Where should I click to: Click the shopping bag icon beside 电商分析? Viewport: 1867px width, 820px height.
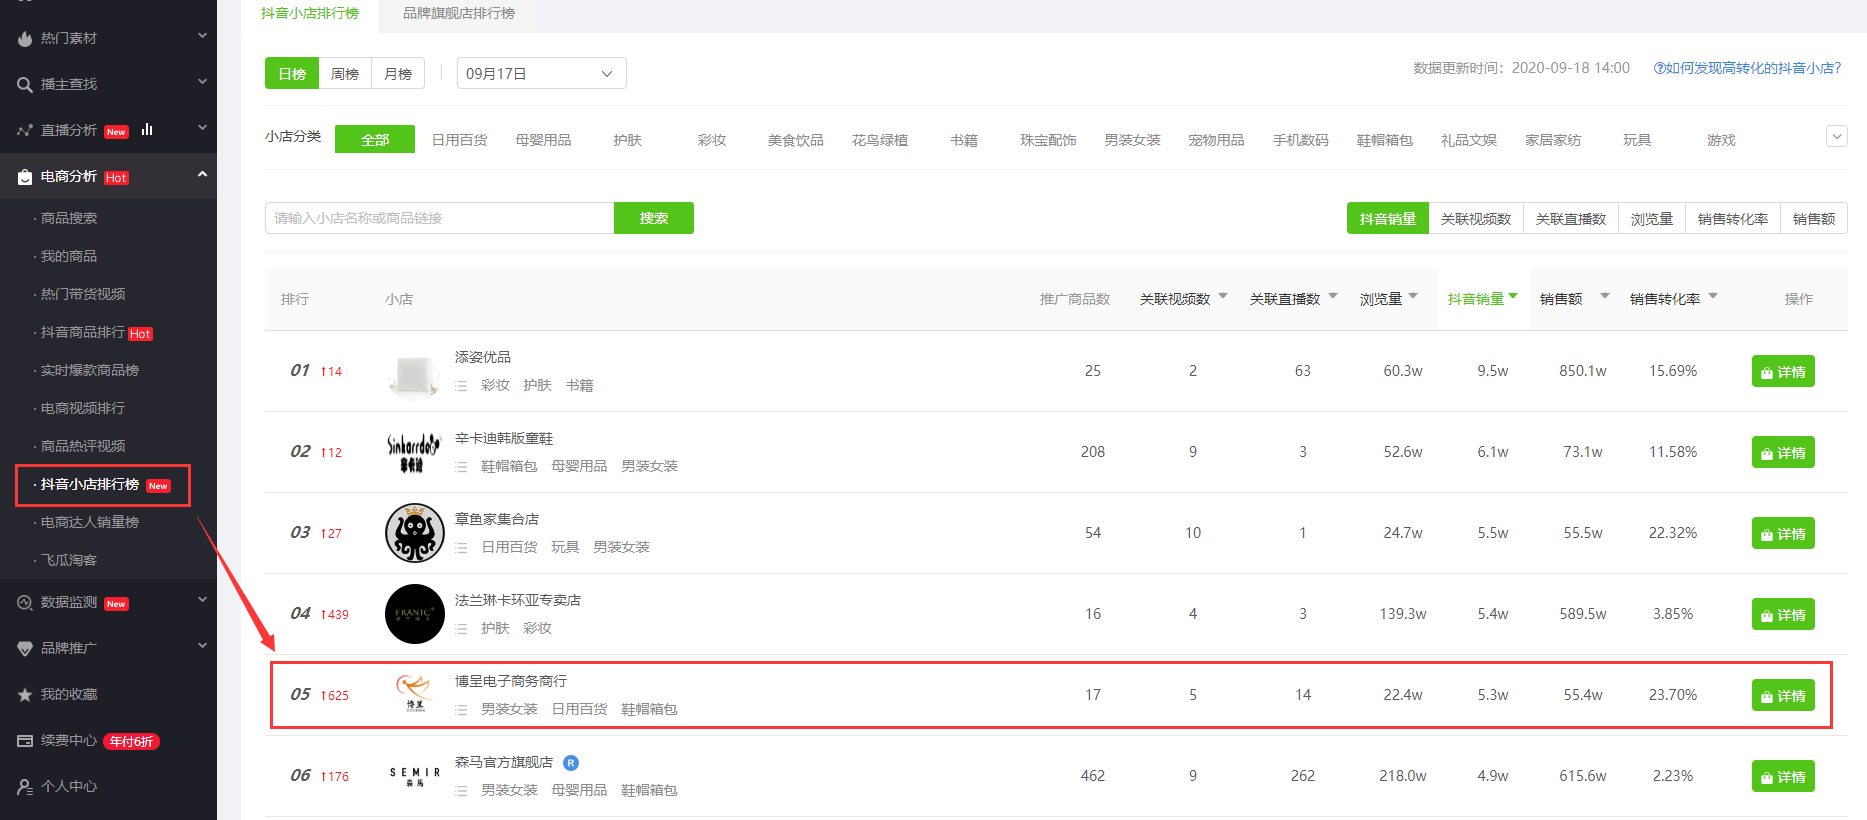point(25,177)
